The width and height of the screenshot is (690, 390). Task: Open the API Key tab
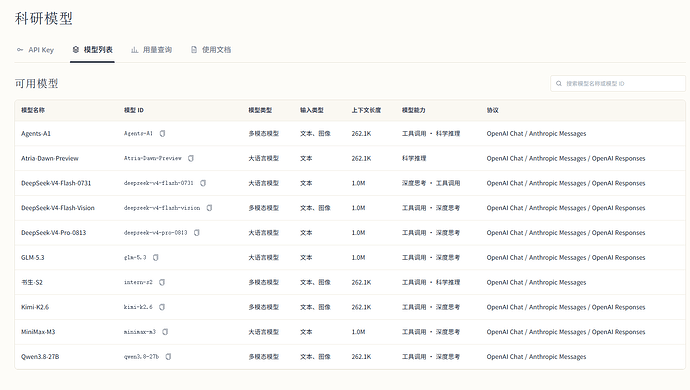click(x=35, y=50)
